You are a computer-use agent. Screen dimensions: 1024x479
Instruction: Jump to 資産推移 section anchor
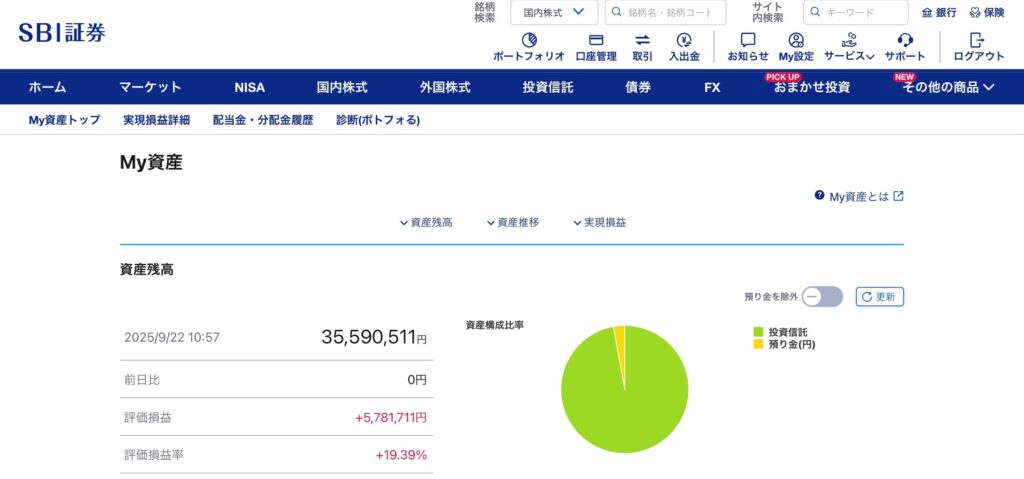(x=513, y=223)
